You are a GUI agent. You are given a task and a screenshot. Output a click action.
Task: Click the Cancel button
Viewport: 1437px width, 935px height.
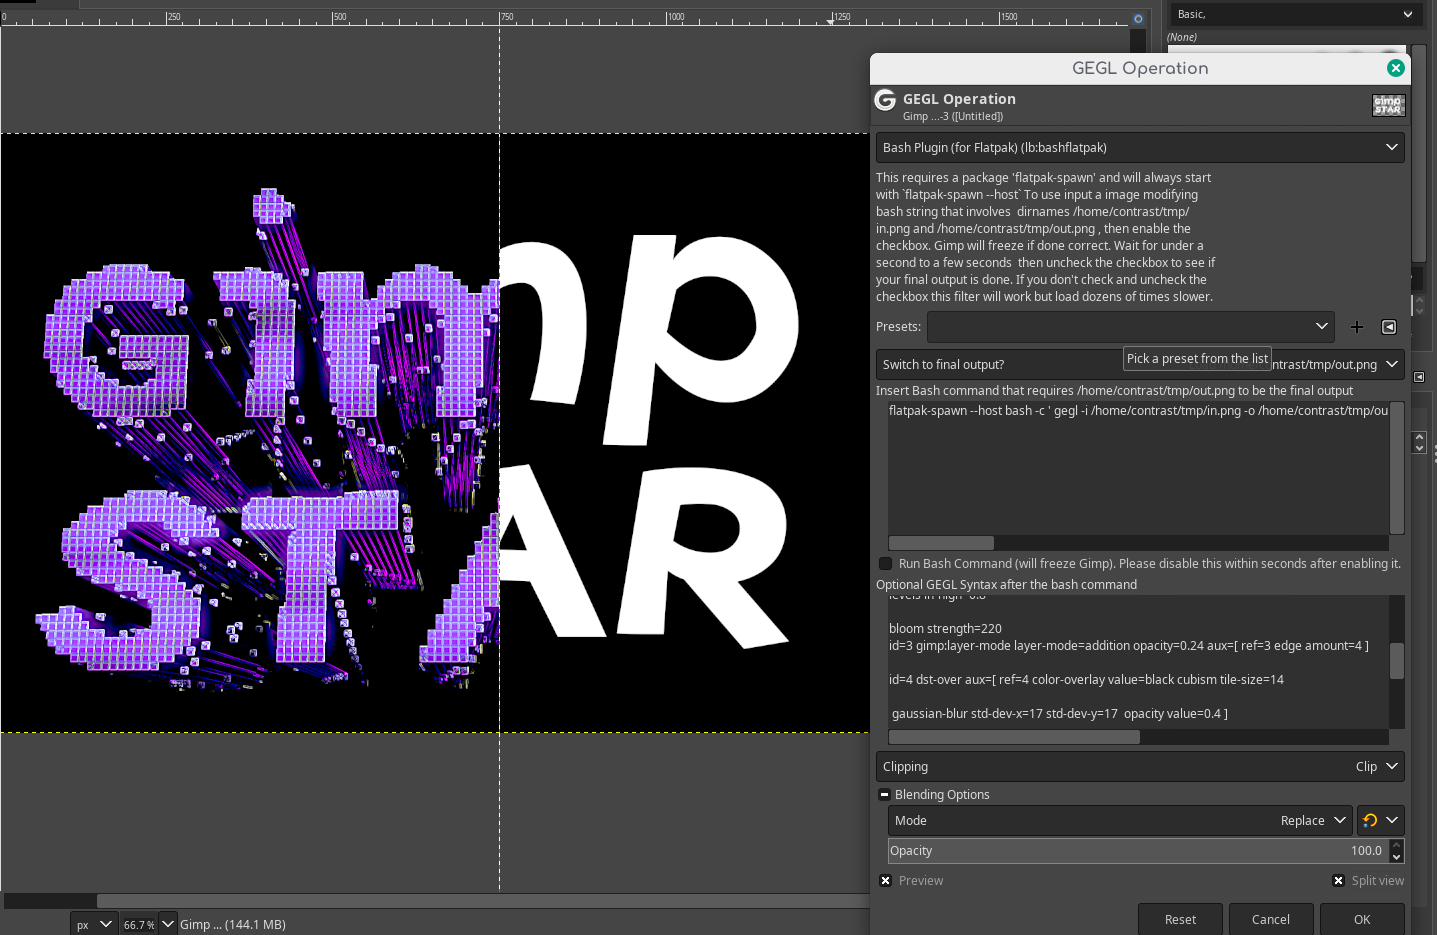[1271, 919]
